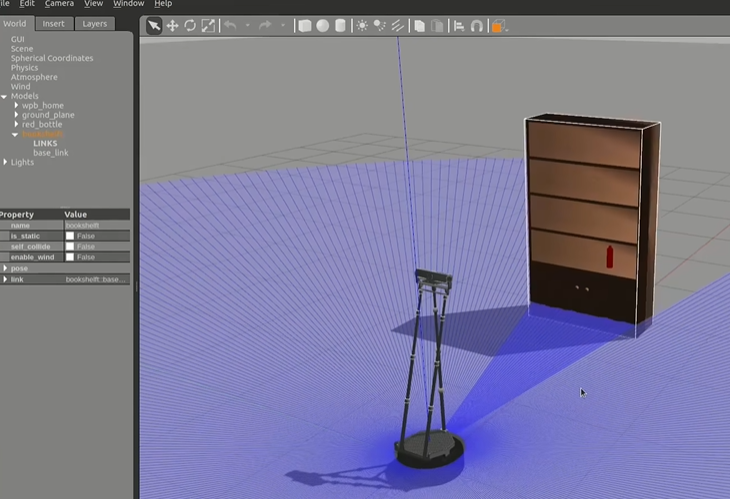Image resolution: width=730 pixels, height=499 pixels.
Task: Add a directional light
Action: click(397, 26)
